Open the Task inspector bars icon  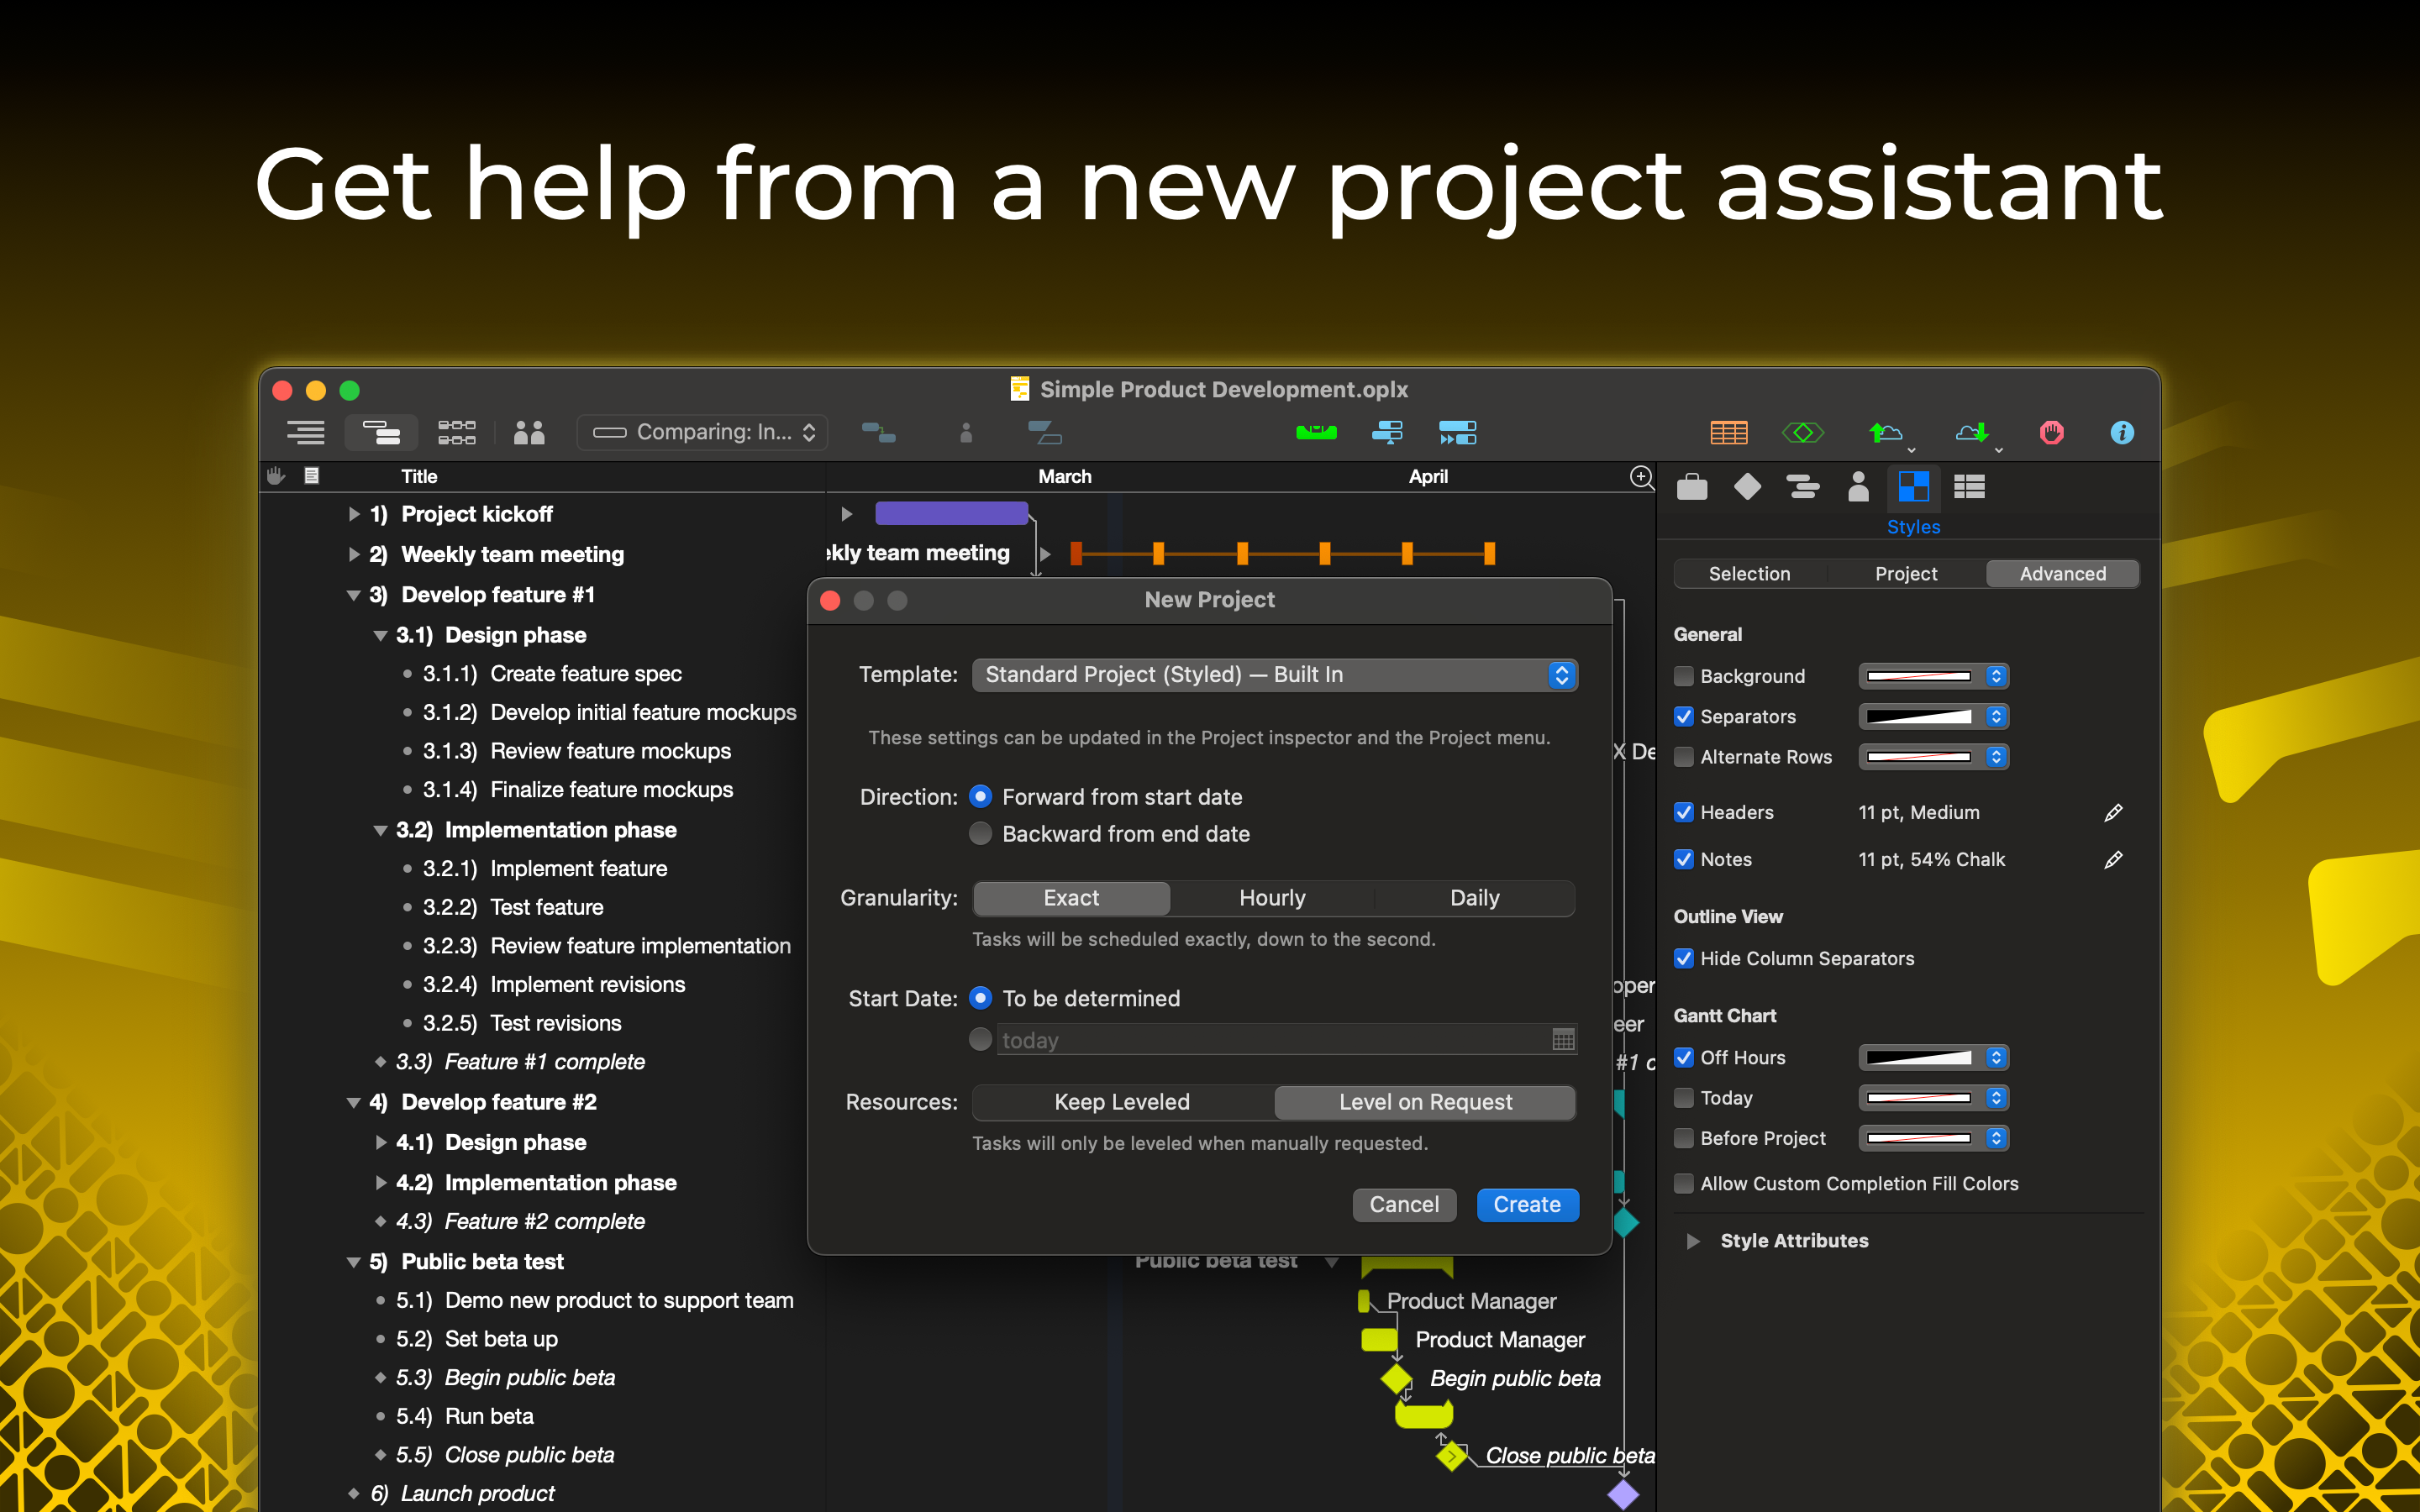coord(1802,487)
